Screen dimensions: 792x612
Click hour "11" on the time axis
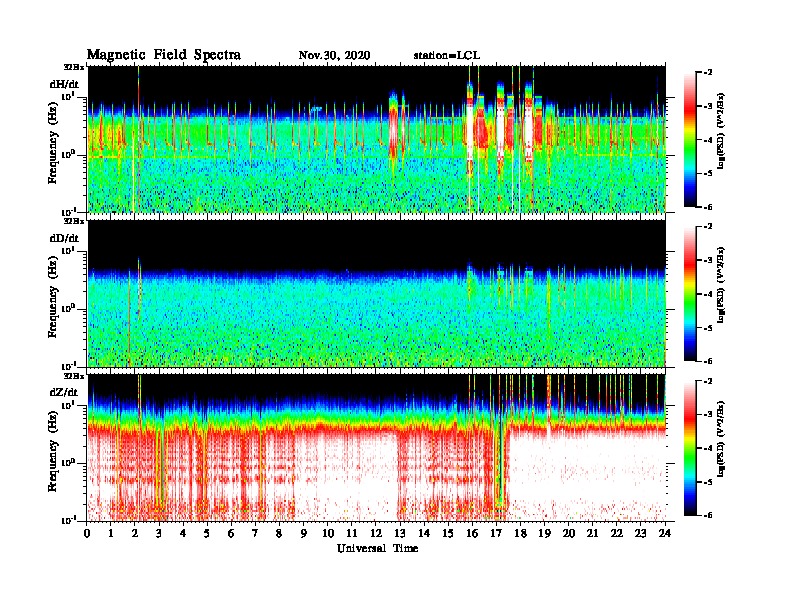coord(352,533)
